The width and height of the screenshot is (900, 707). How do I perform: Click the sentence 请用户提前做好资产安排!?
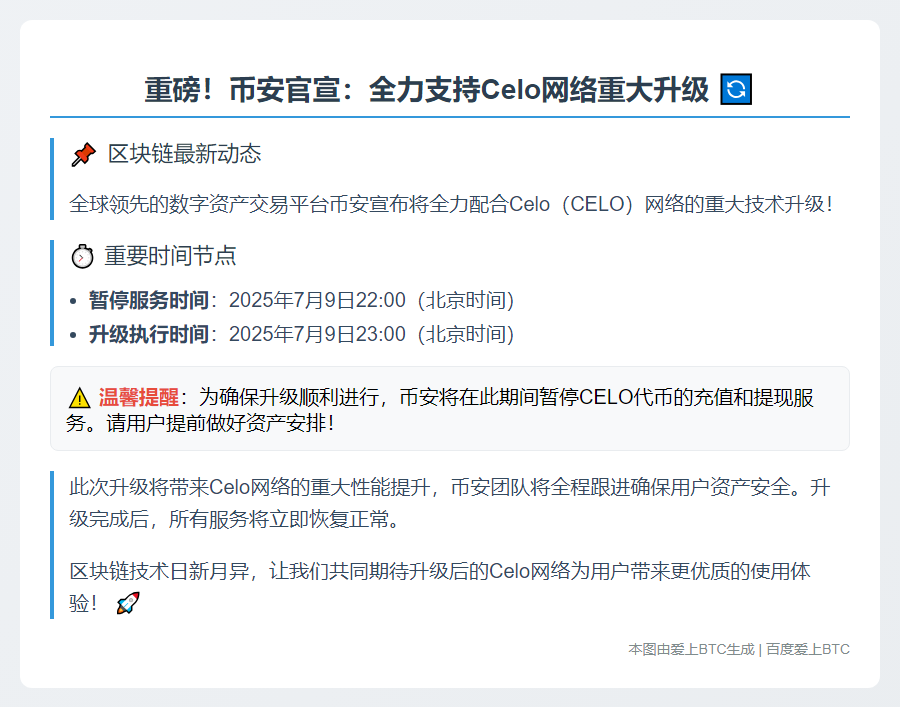pyautogui.click(x=220, y=424)
